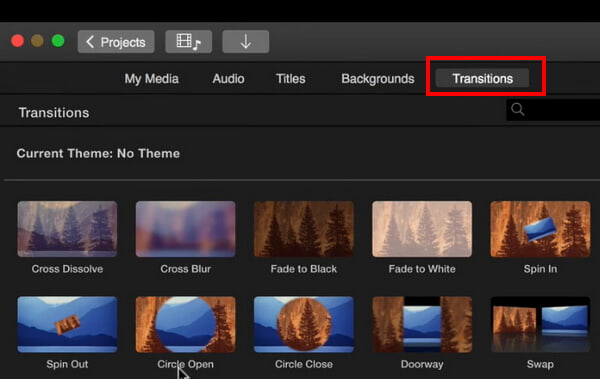This screenshot has width=600, height=379.
Task: Select the Cross Dissolve transition thumbnail
Action: click(67, 229)
